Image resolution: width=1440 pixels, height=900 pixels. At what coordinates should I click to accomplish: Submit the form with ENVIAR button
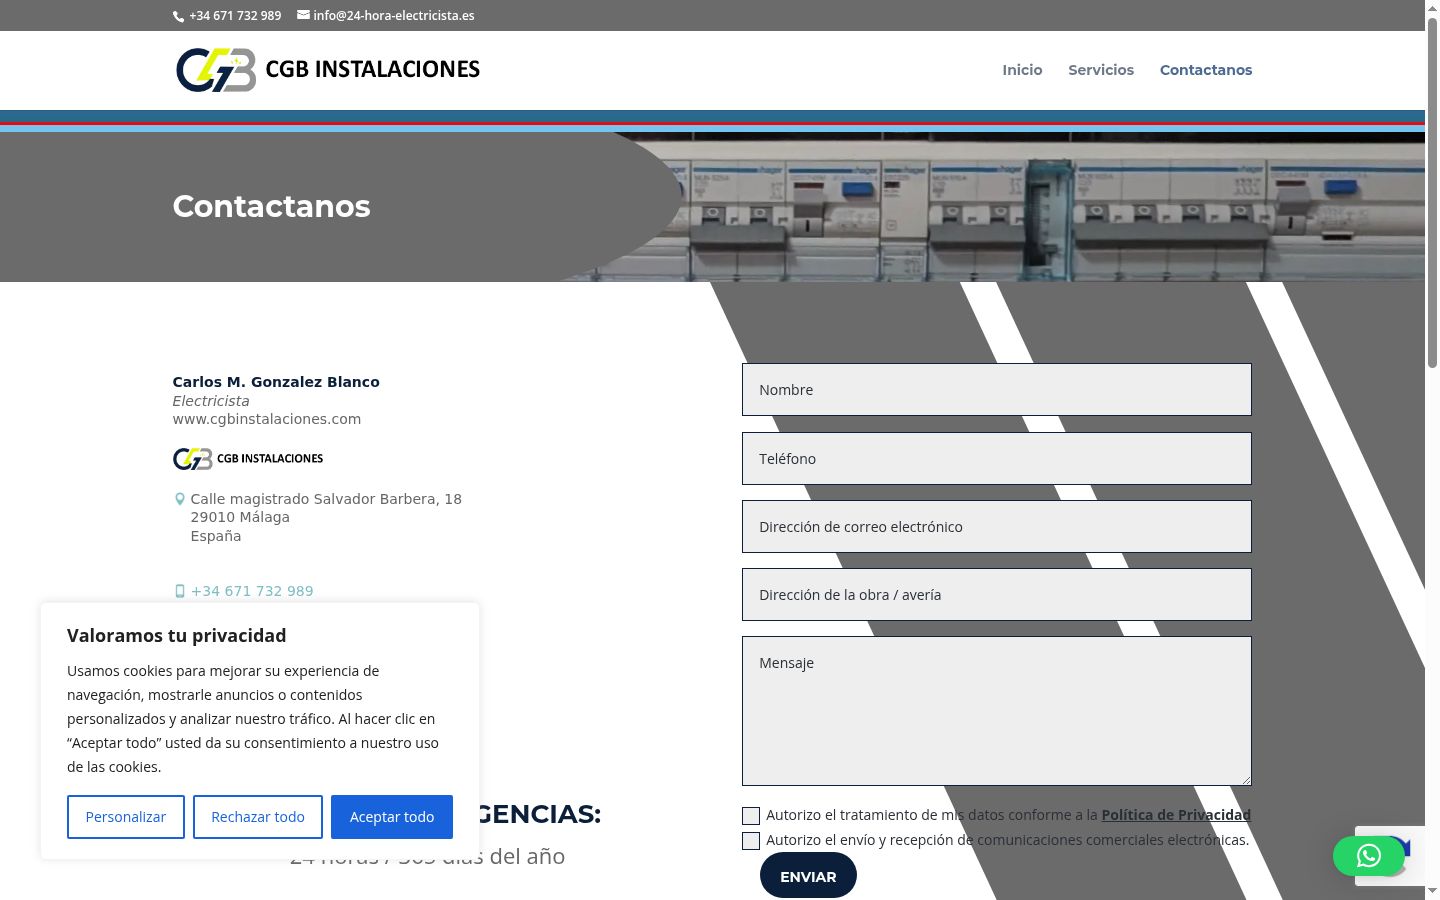point(808,876)
